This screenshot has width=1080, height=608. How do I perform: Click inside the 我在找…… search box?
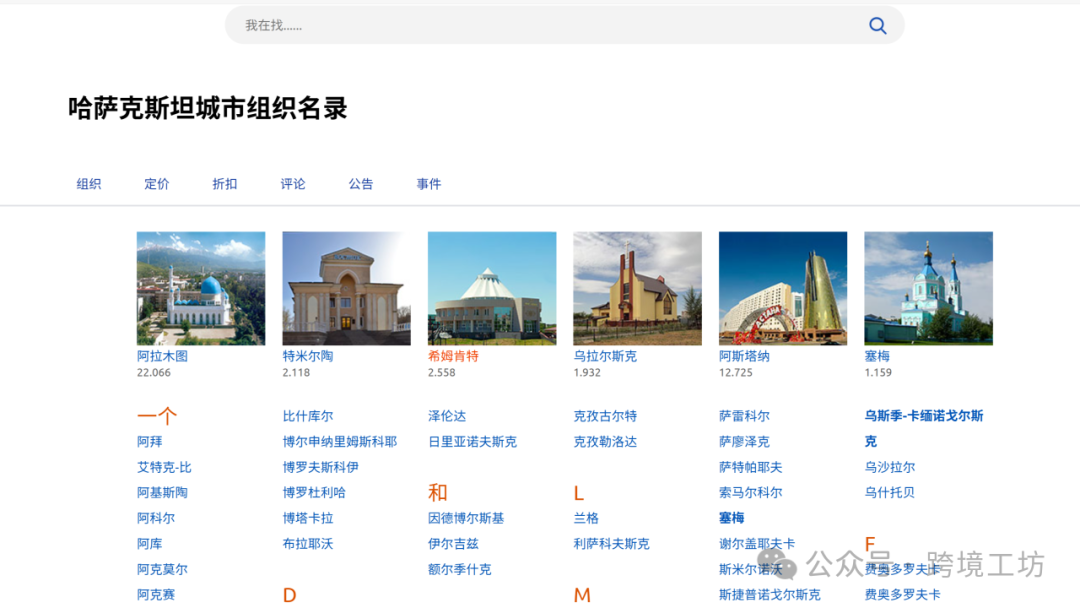pos(500,25)
